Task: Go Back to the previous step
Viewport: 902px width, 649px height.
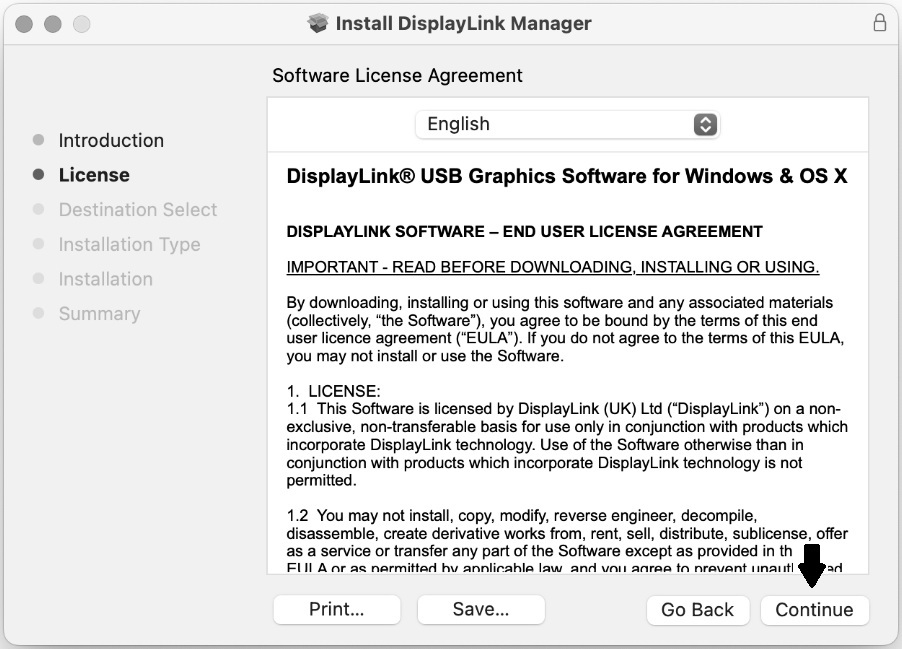Action: (x=697, y=609)
